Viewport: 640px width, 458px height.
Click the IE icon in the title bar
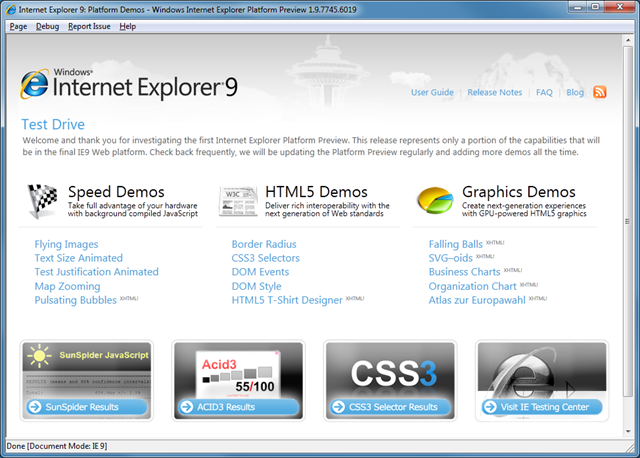(x=11, y=9)
